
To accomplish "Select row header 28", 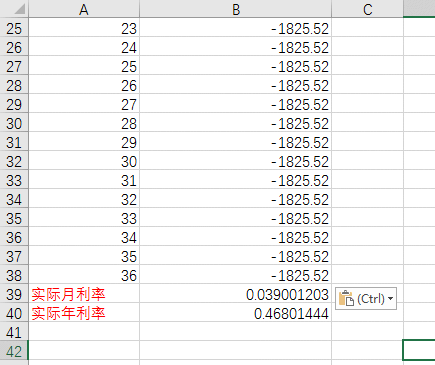I will coord(14,85).
